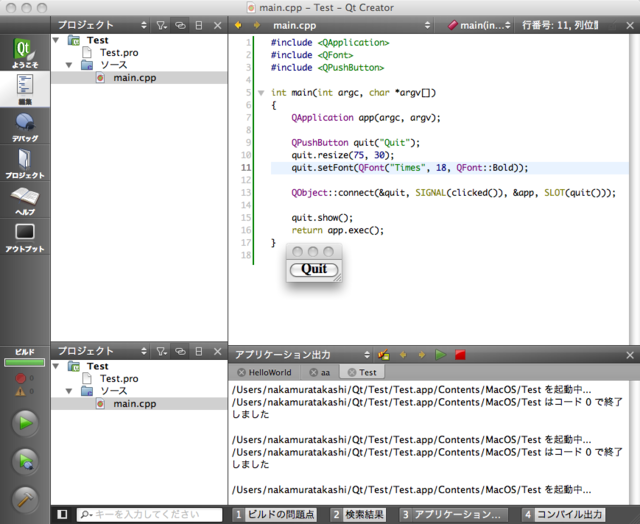This screenshot has width=640, height=524.
Task: Close the top project pane
Action: pyautogui.click(x=218, y=25)
